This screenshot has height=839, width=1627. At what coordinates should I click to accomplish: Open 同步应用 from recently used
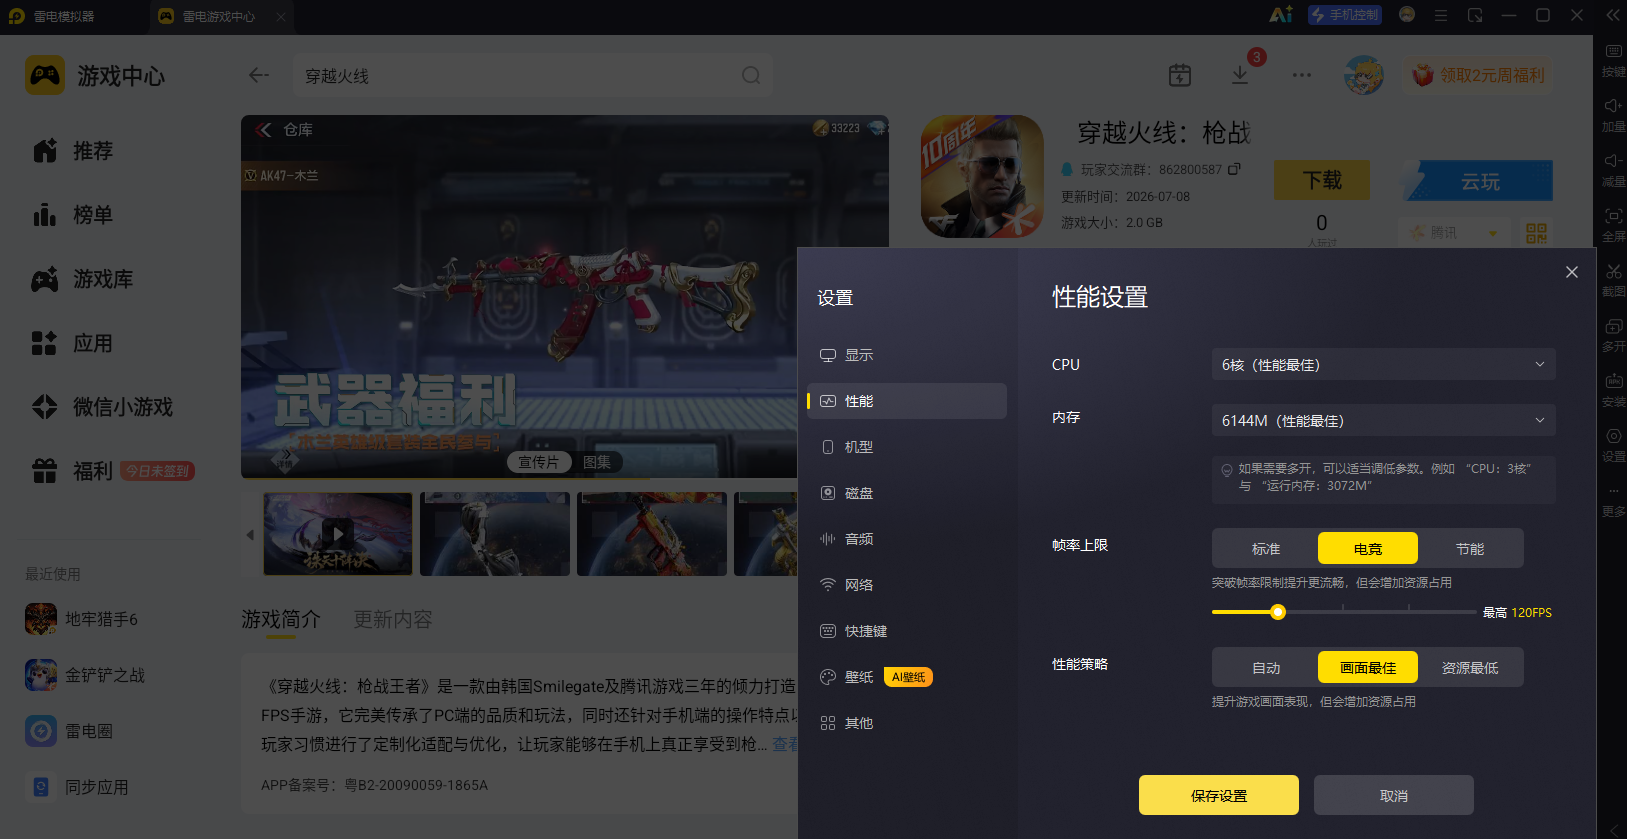coord(77,787)
